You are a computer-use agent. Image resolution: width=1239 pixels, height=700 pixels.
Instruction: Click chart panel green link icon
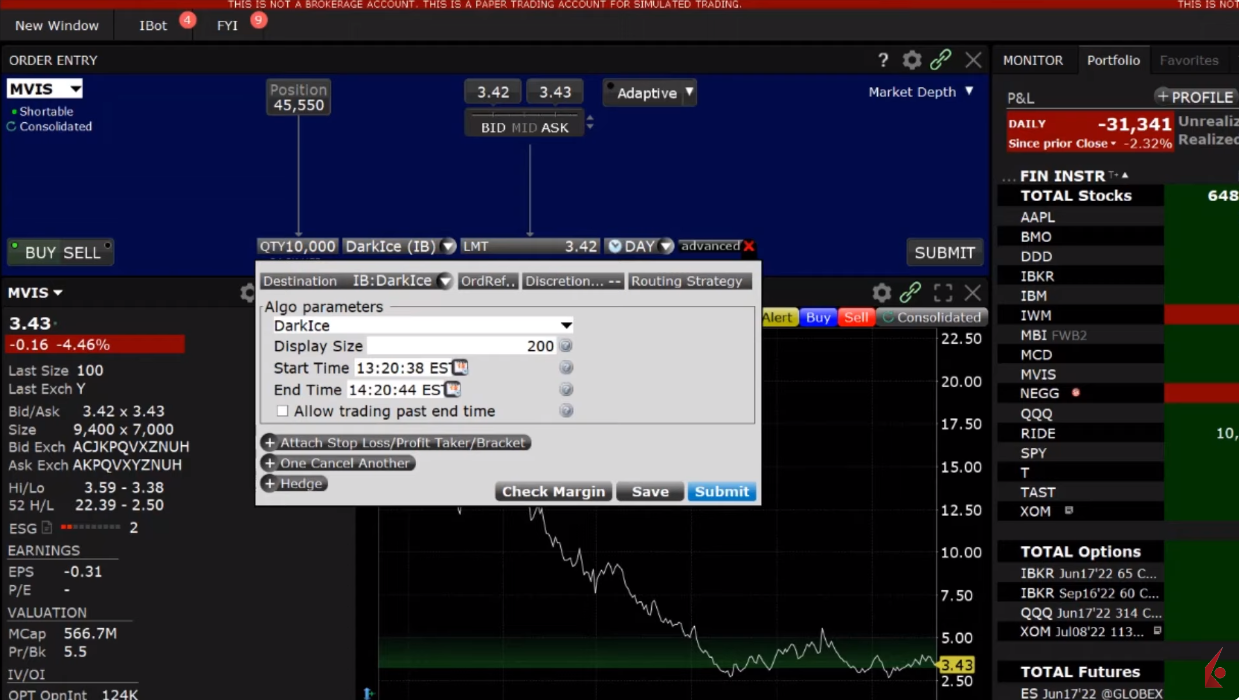910,293
